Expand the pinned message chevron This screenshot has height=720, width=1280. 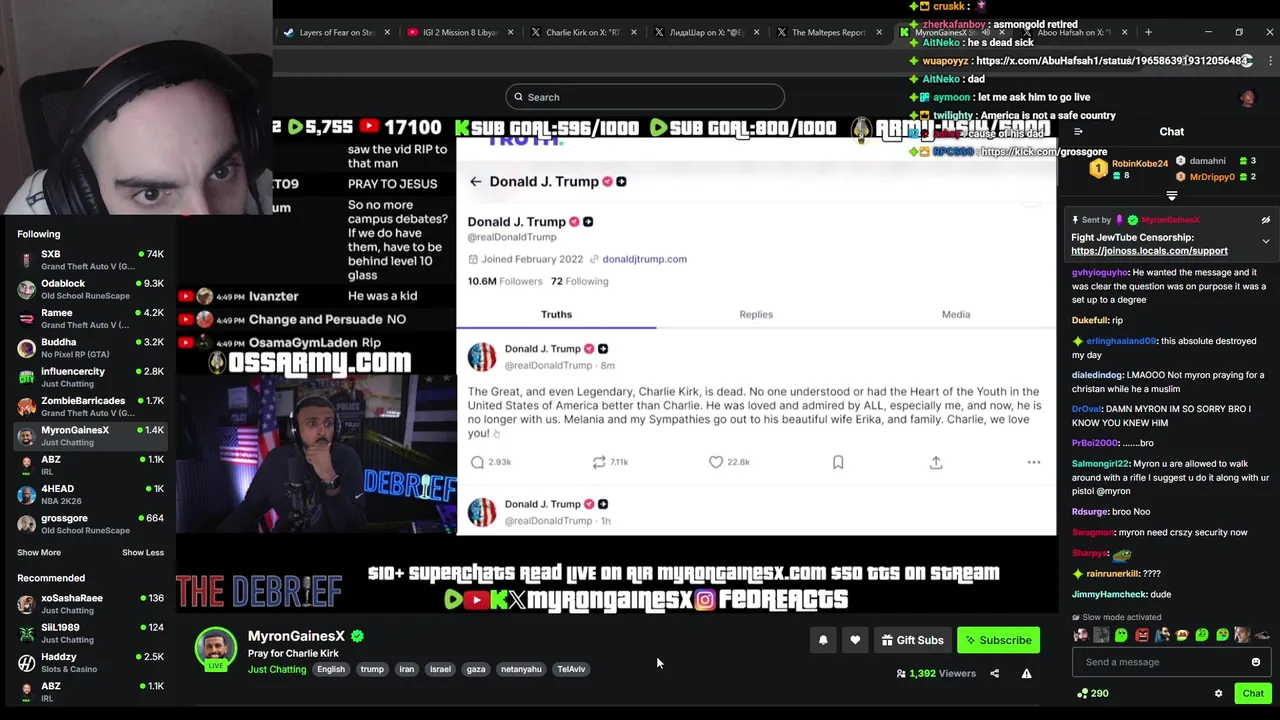coord(1265,241)
